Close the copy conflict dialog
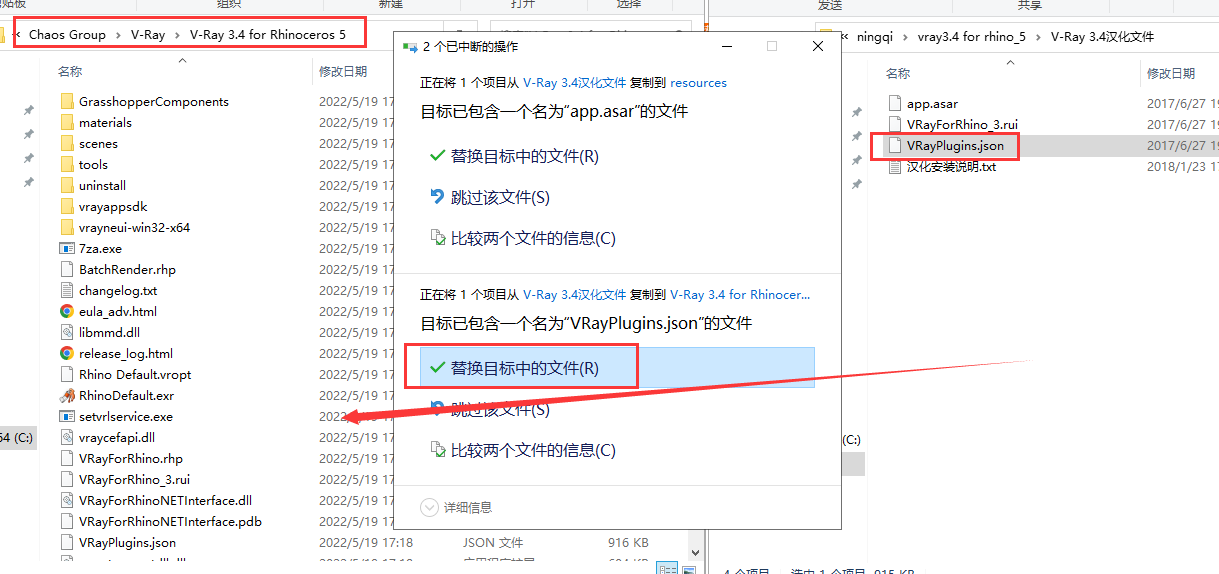Image resolution: width=1219 pixels, height=574 pixels. (819, 46)
